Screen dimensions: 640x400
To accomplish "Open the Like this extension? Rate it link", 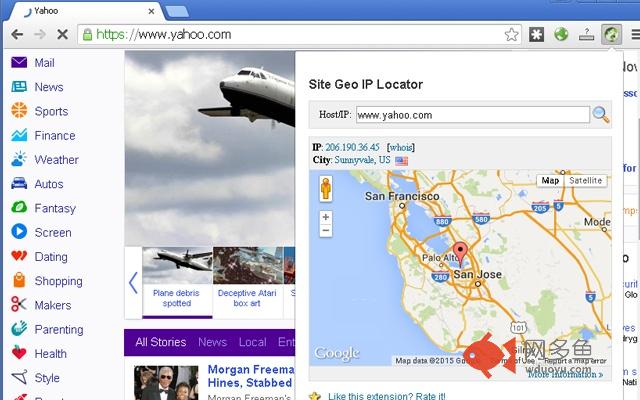I will pos(387,396).
